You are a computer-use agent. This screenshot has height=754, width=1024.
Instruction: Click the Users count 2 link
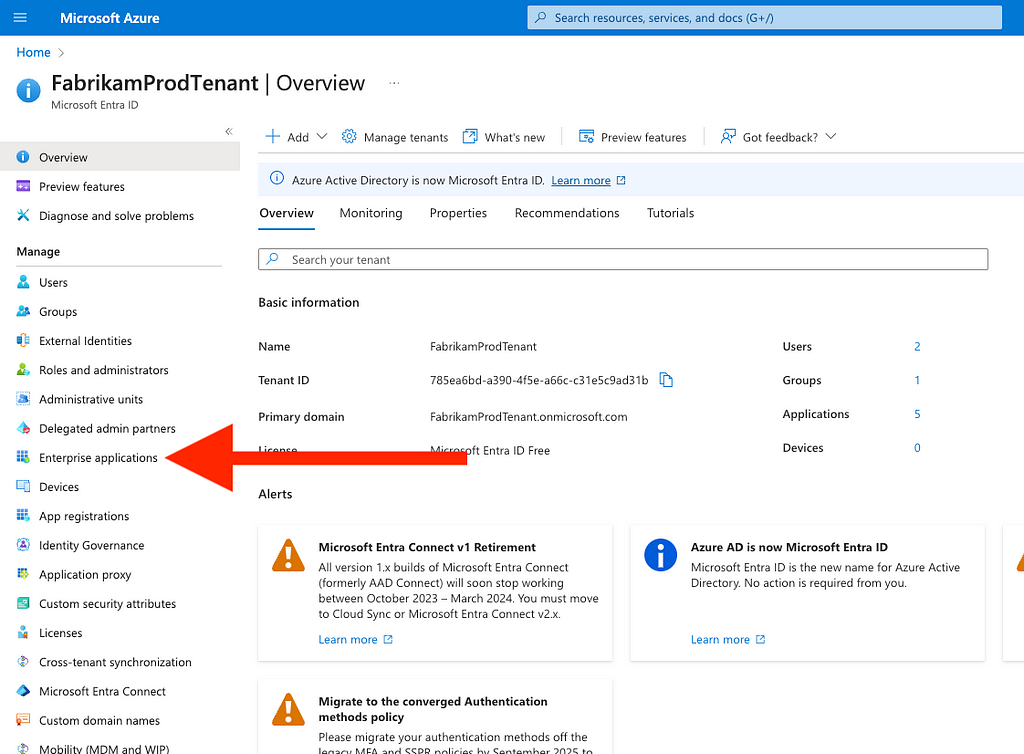[x=917, y=347]
